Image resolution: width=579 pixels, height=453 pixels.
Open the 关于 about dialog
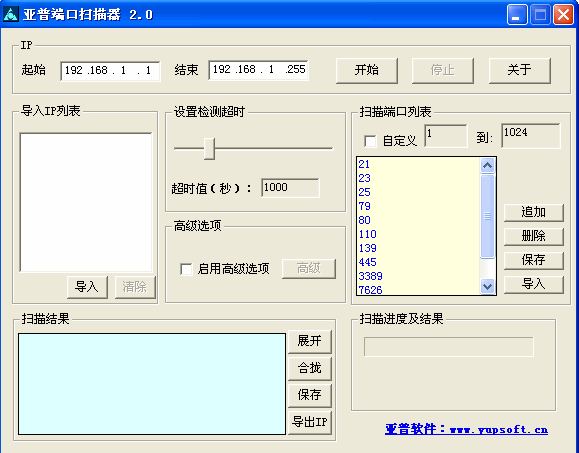pos(520,70)
